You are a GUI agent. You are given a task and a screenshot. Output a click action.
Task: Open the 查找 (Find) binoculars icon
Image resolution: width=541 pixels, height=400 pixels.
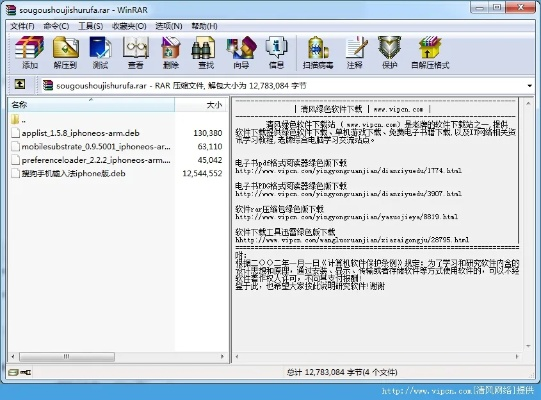pos(206,52)
